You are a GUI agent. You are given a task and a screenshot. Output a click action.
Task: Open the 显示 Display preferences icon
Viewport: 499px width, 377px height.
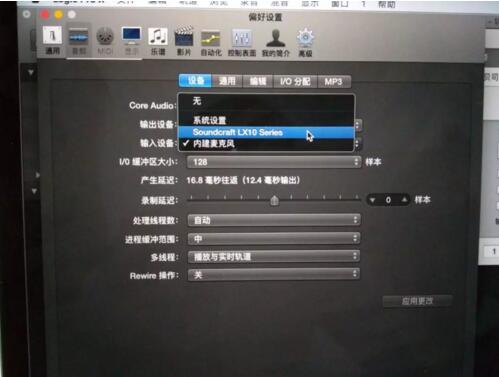(131, 40)
